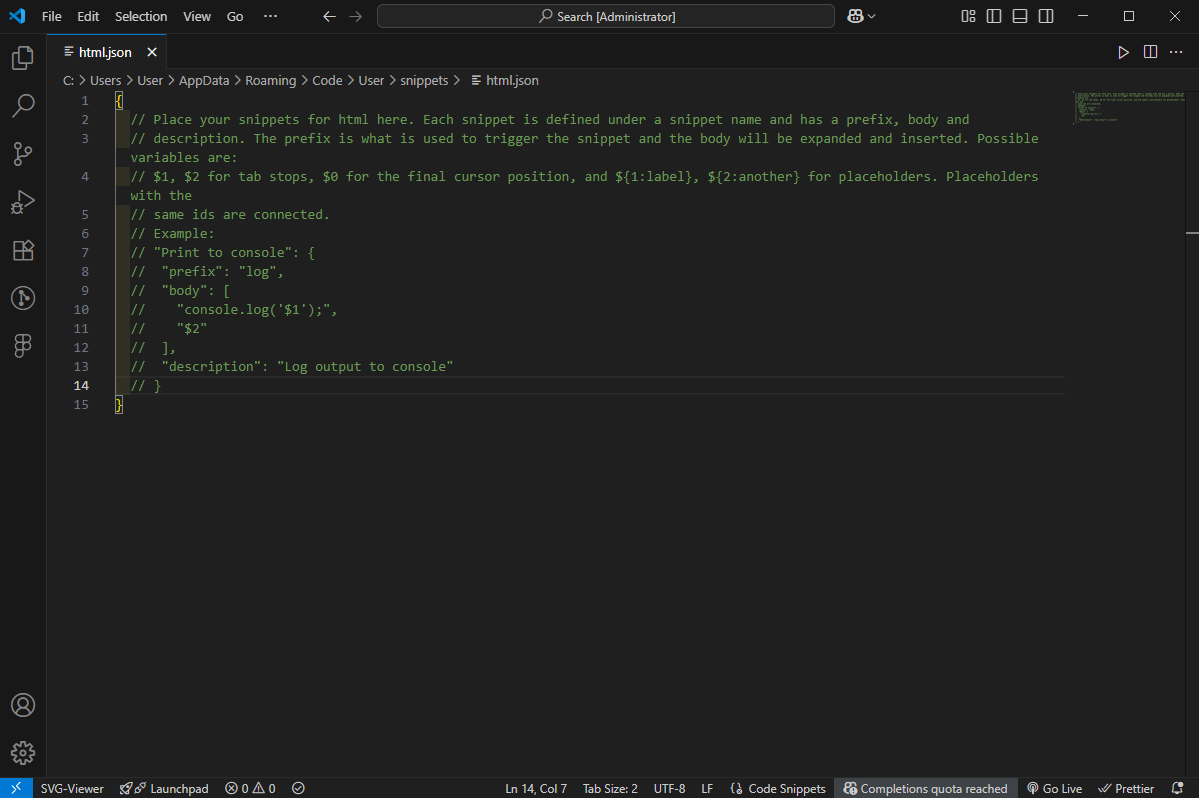Open the editor more actions menu
Screen dimensions: 1199x798
(1176, 52)
